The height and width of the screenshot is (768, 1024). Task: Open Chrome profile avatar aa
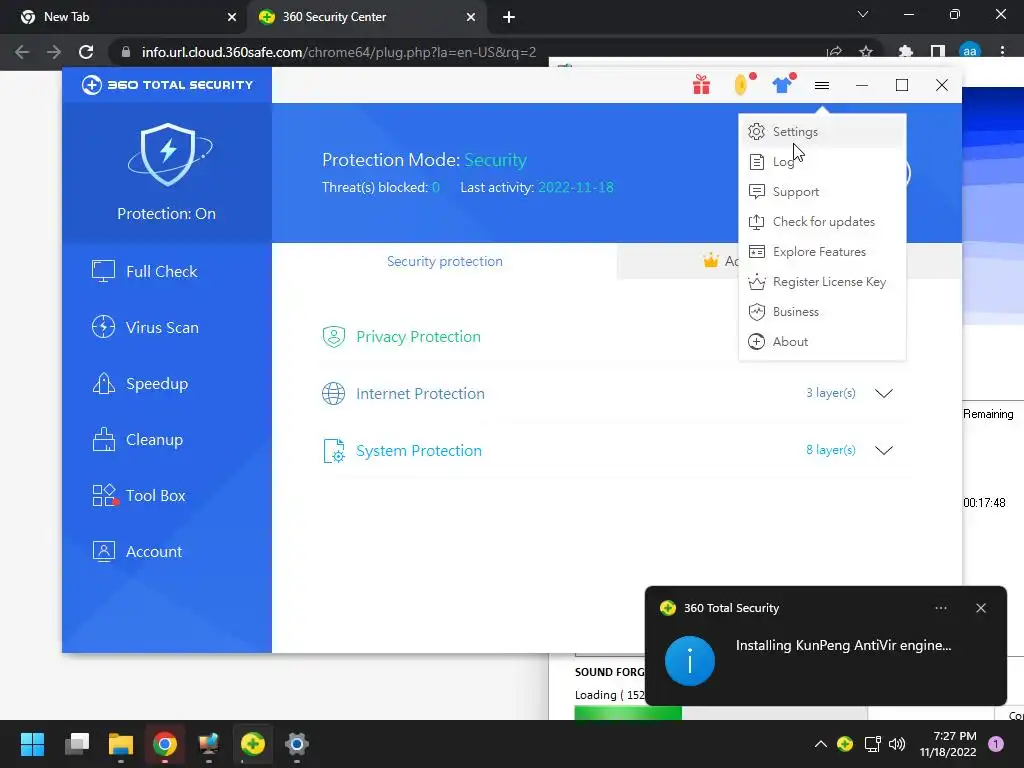coord(970,52)
